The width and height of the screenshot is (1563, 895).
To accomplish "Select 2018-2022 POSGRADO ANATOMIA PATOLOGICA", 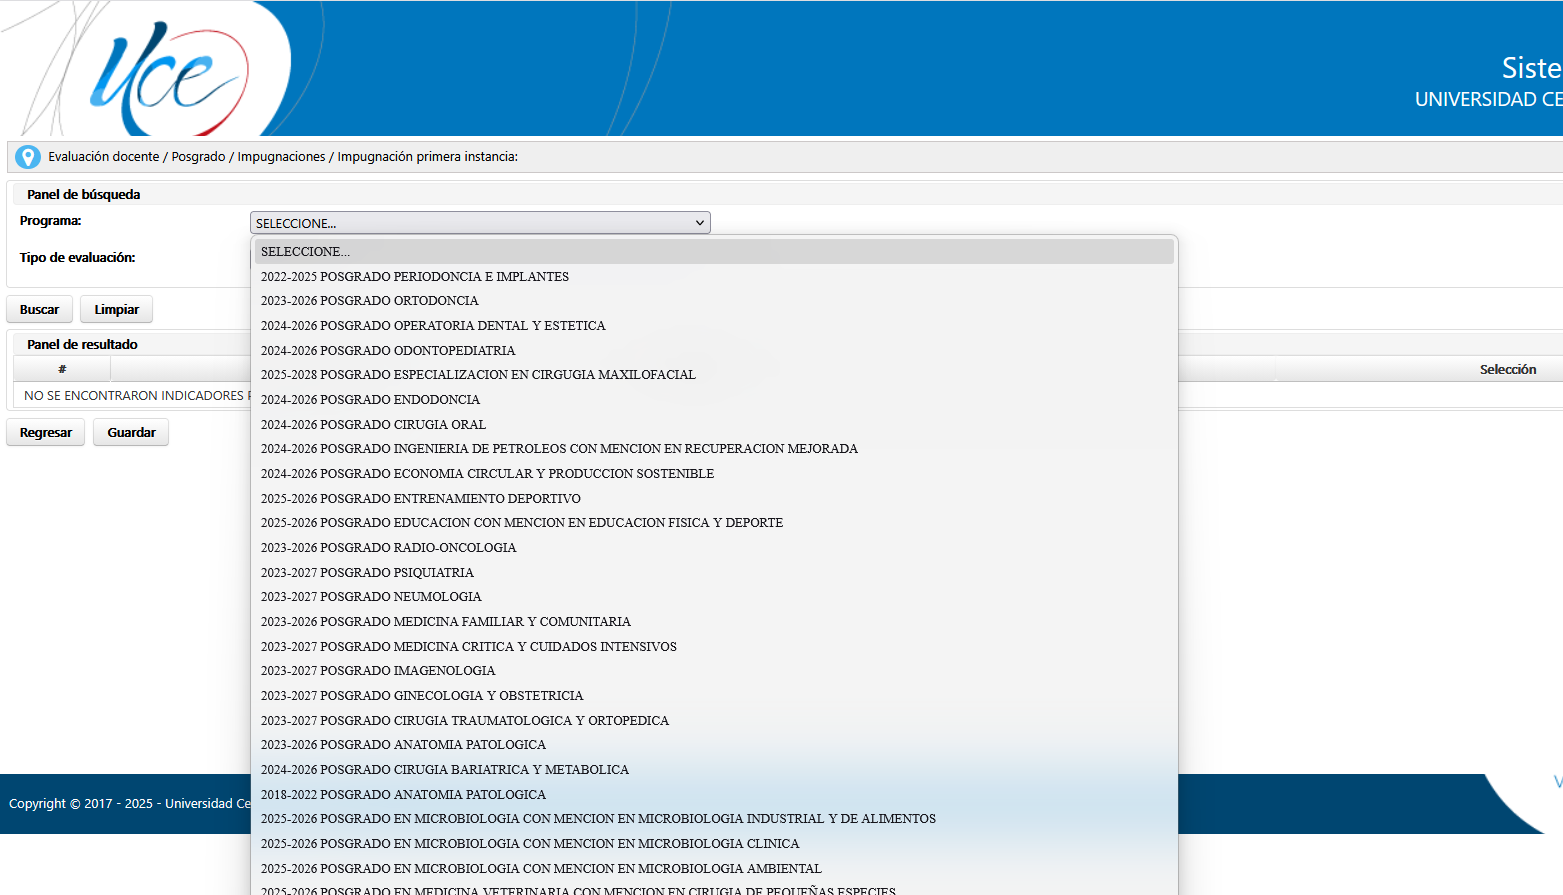I will click(403, 795).
